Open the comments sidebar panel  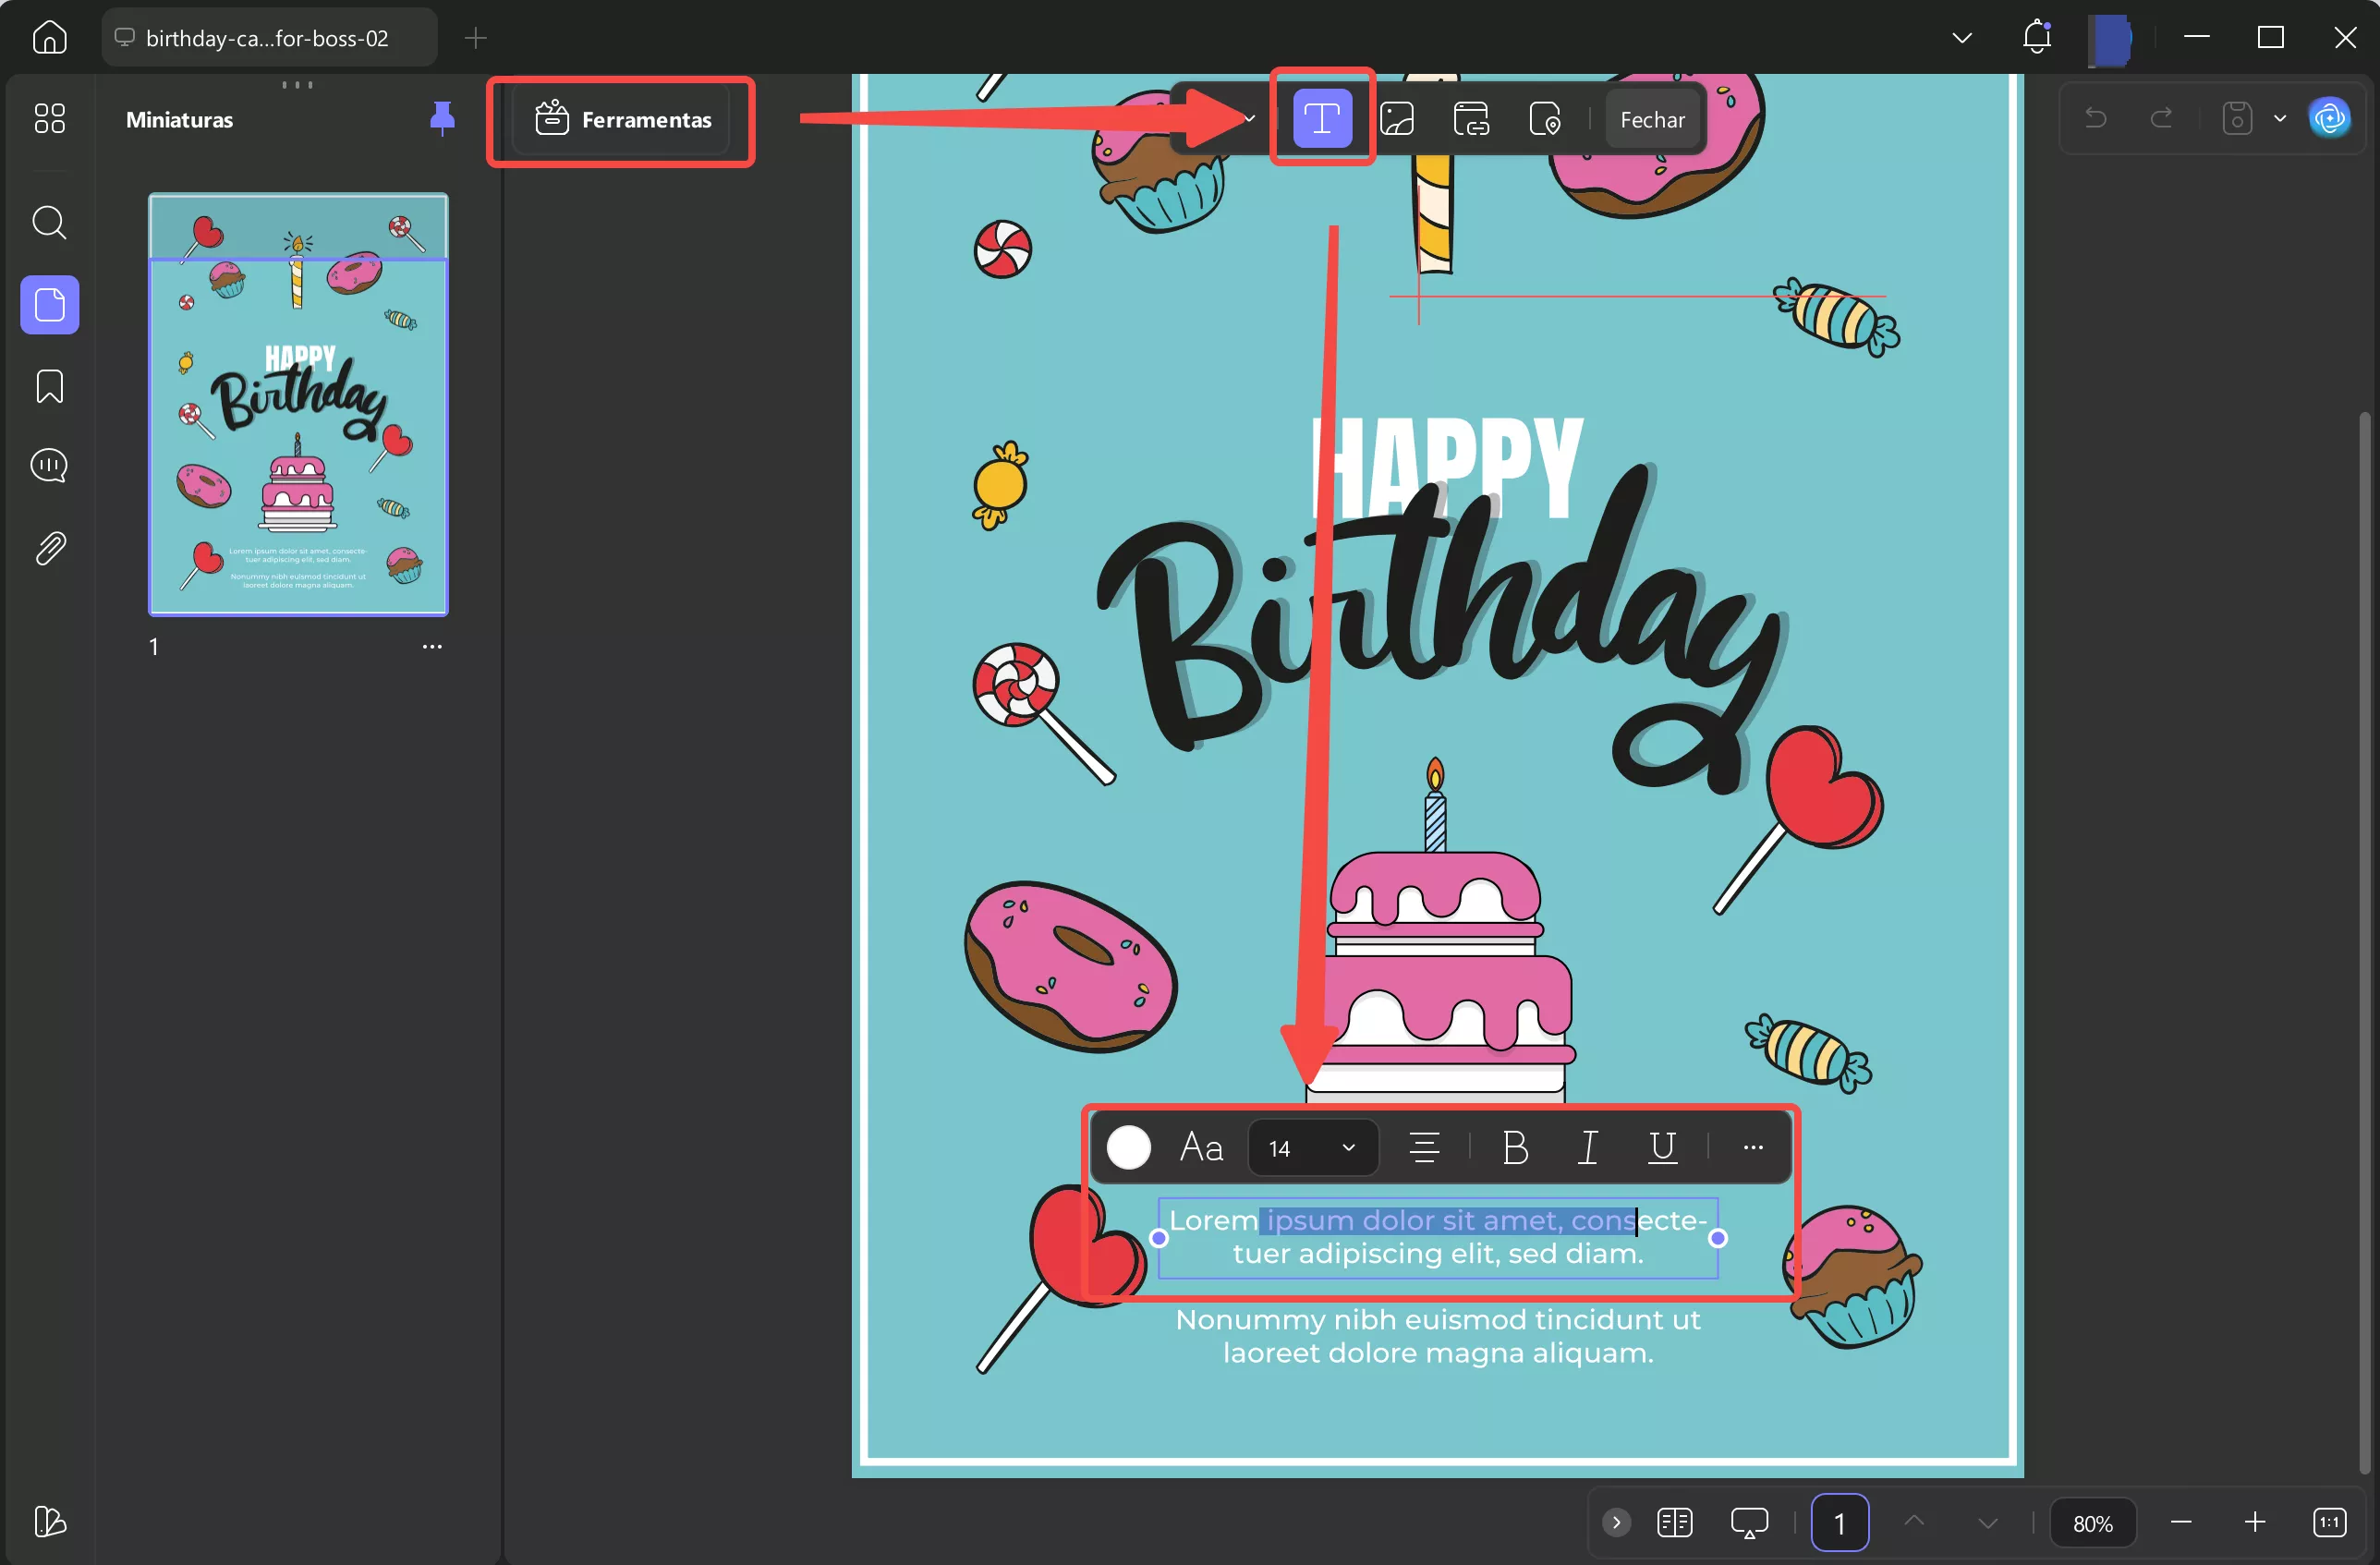point(49,466)
